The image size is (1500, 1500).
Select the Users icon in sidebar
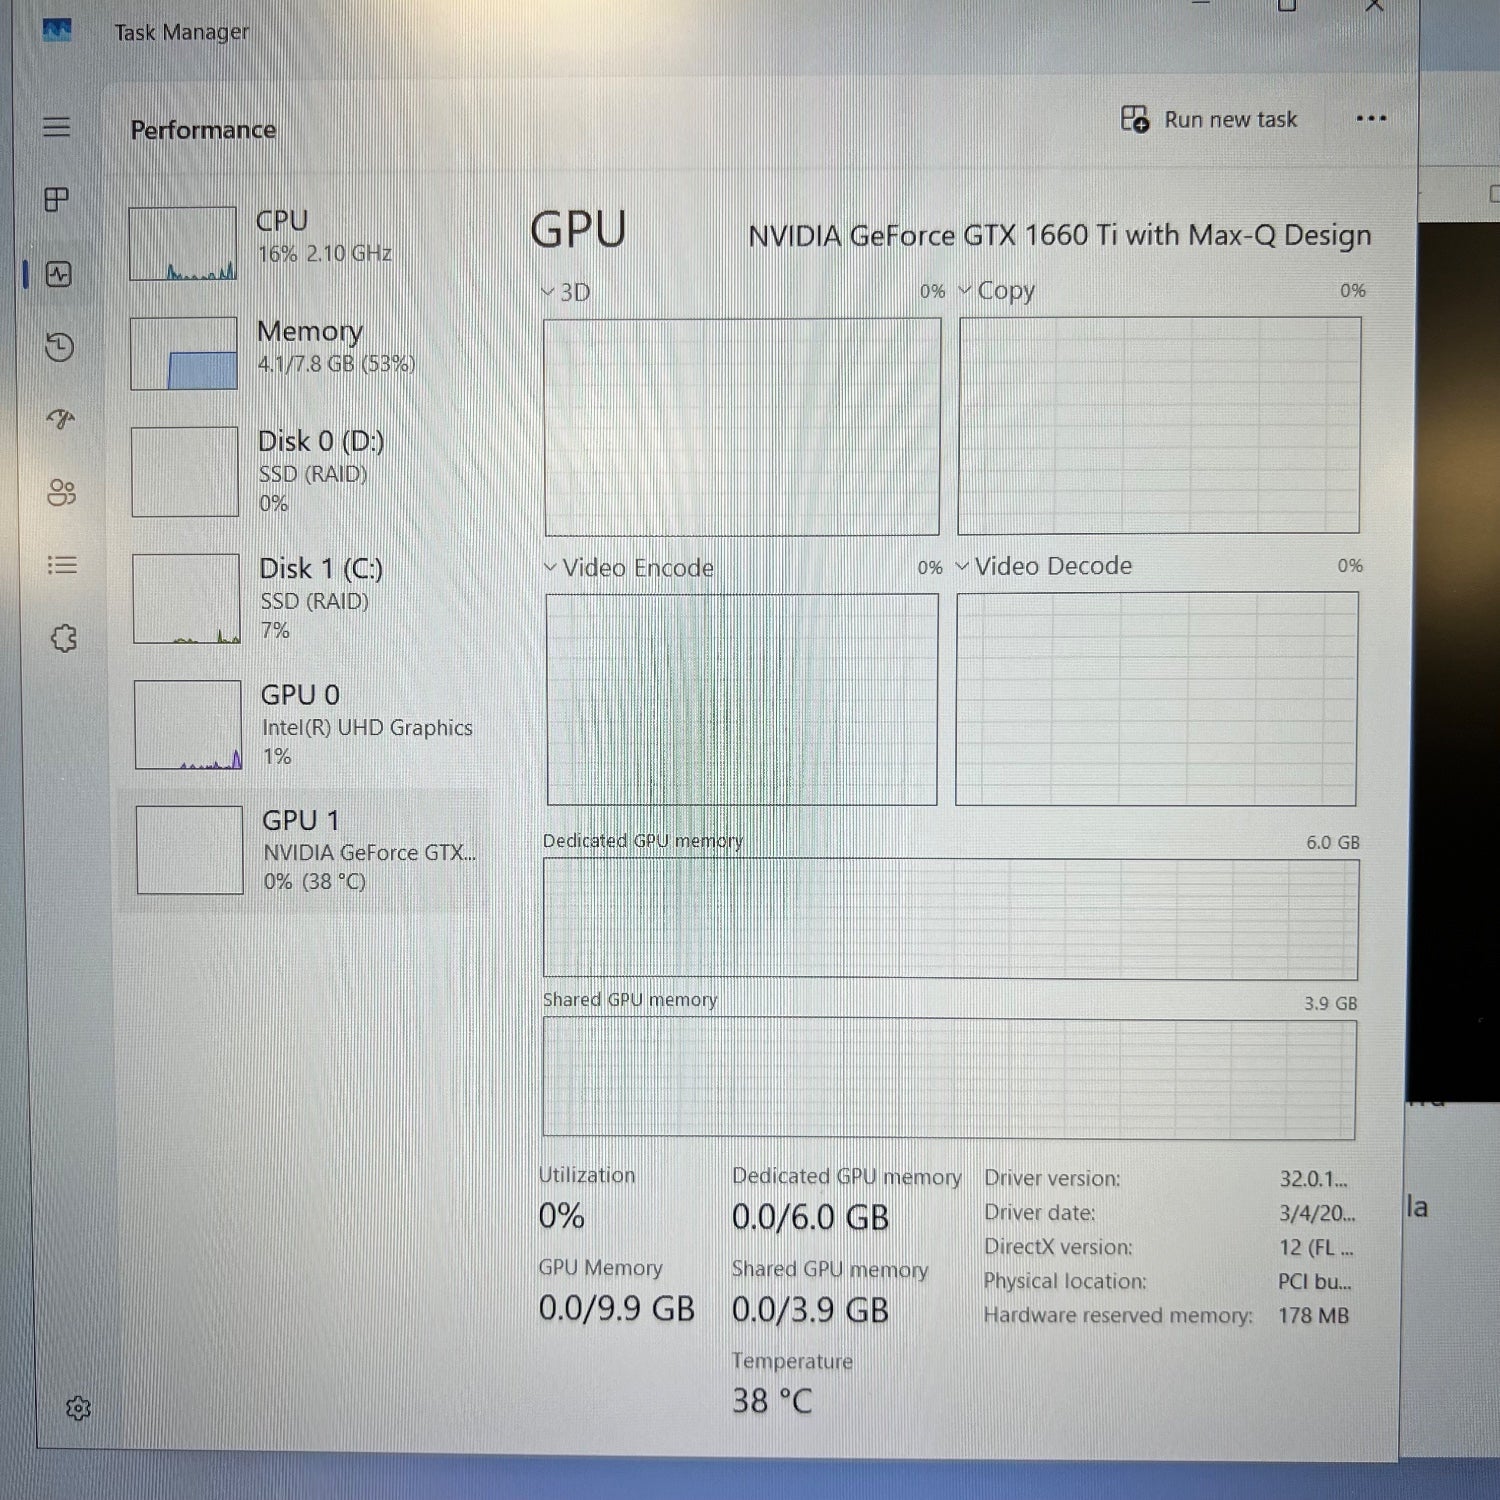point(61,493)
